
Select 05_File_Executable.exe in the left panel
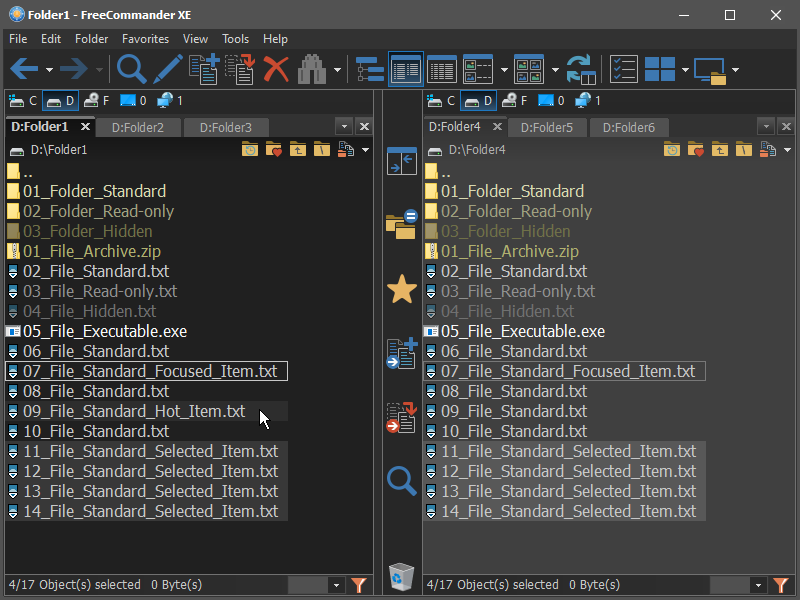pos(105,331)
